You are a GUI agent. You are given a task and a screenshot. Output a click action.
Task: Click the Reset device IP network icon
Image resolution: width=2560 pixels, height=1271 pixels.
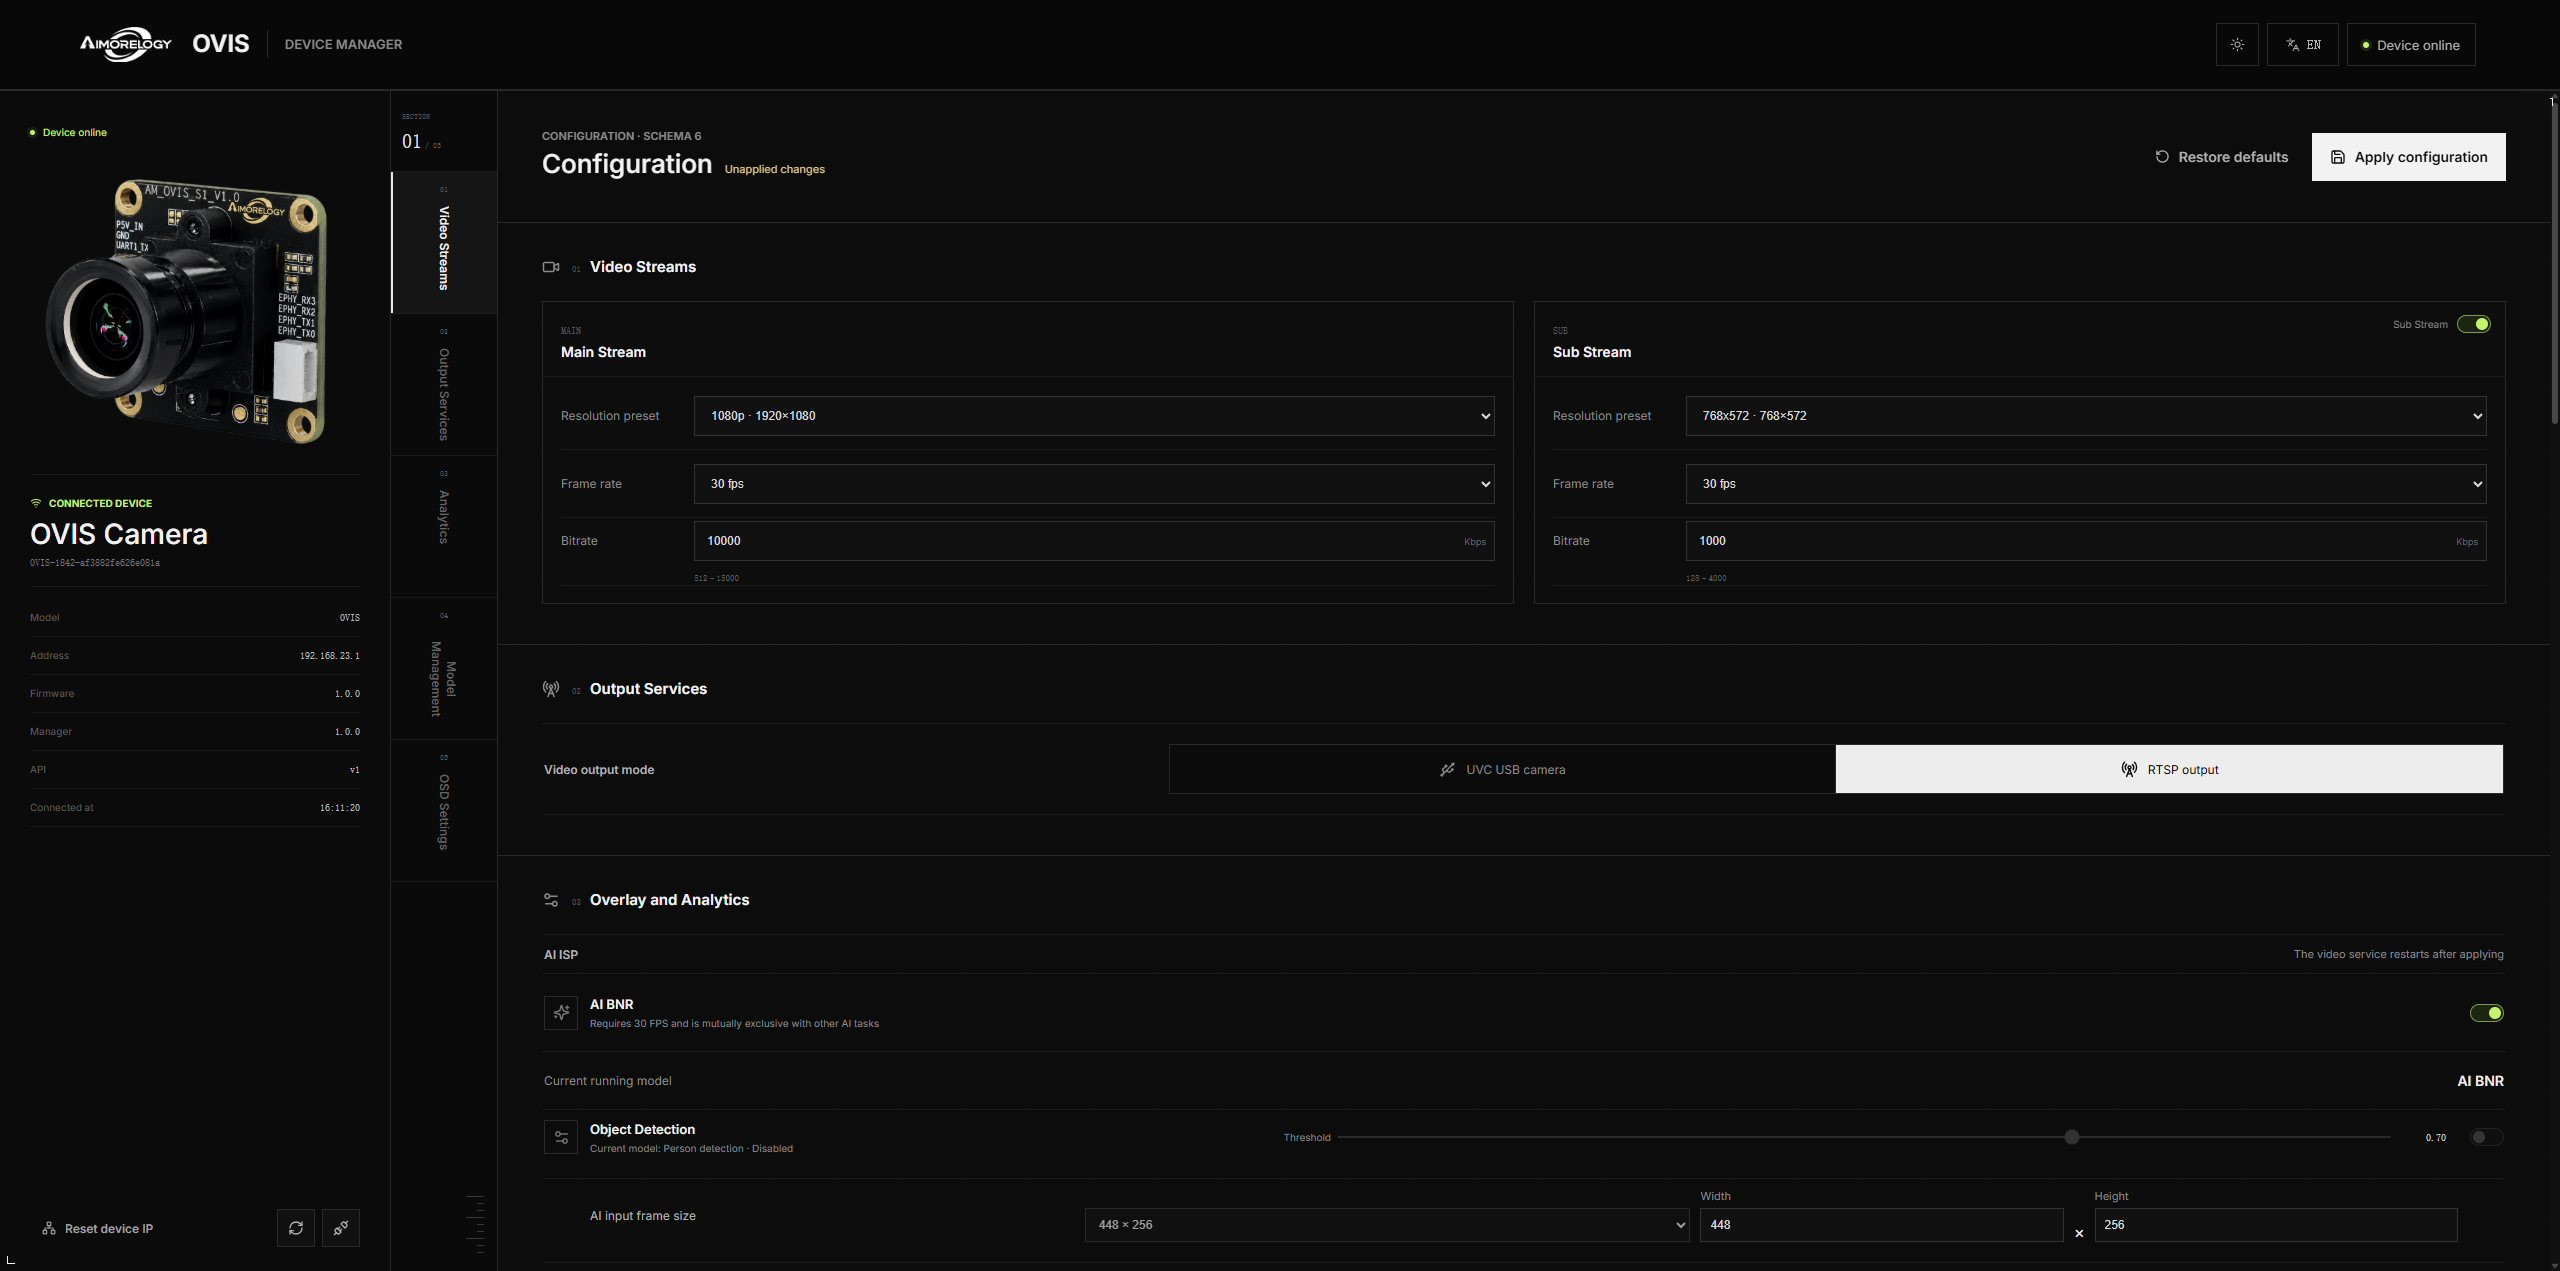point(48,1228)
